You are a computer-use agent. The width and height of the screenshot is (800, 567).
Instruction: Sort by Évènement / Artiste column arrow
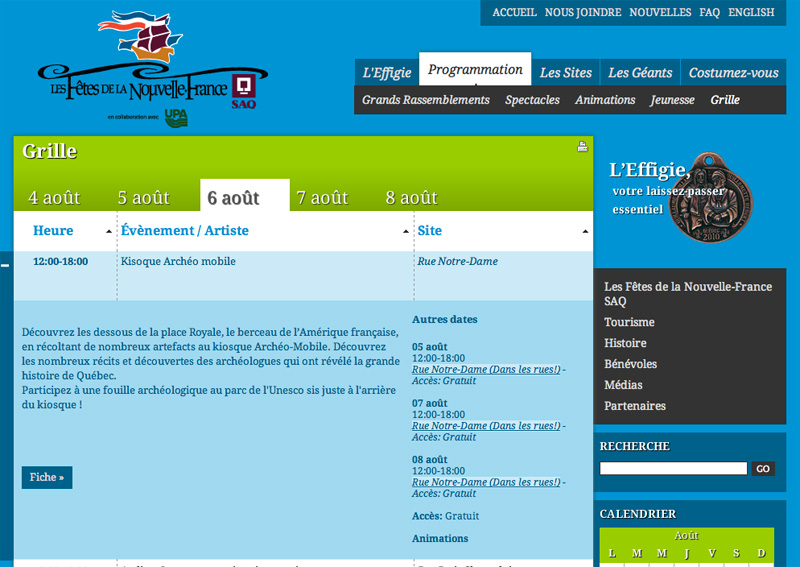[405, 232]
